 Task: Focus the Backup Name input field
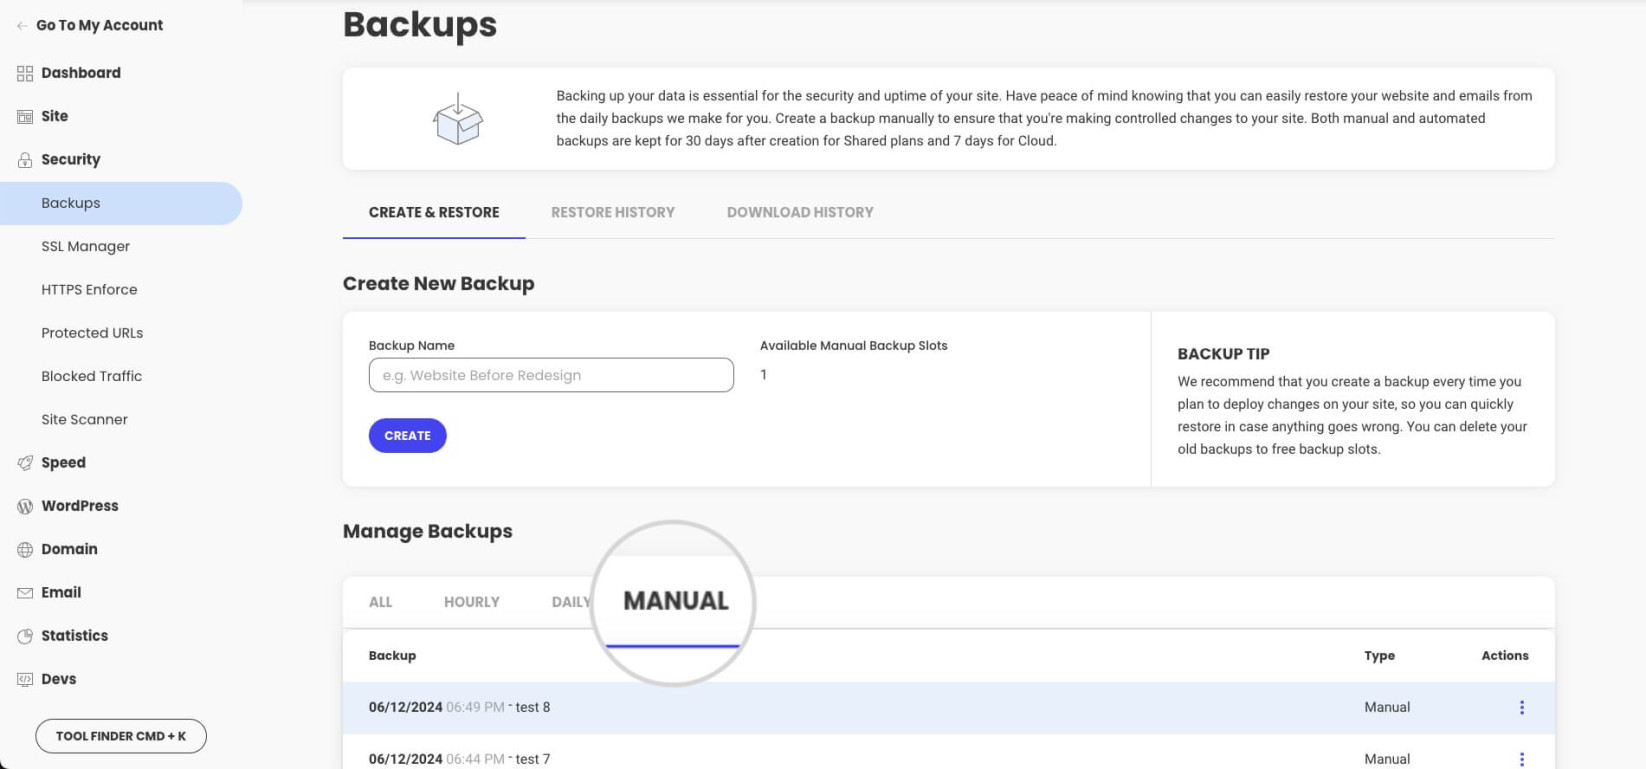pyautogui.click(x=551, y=375)
